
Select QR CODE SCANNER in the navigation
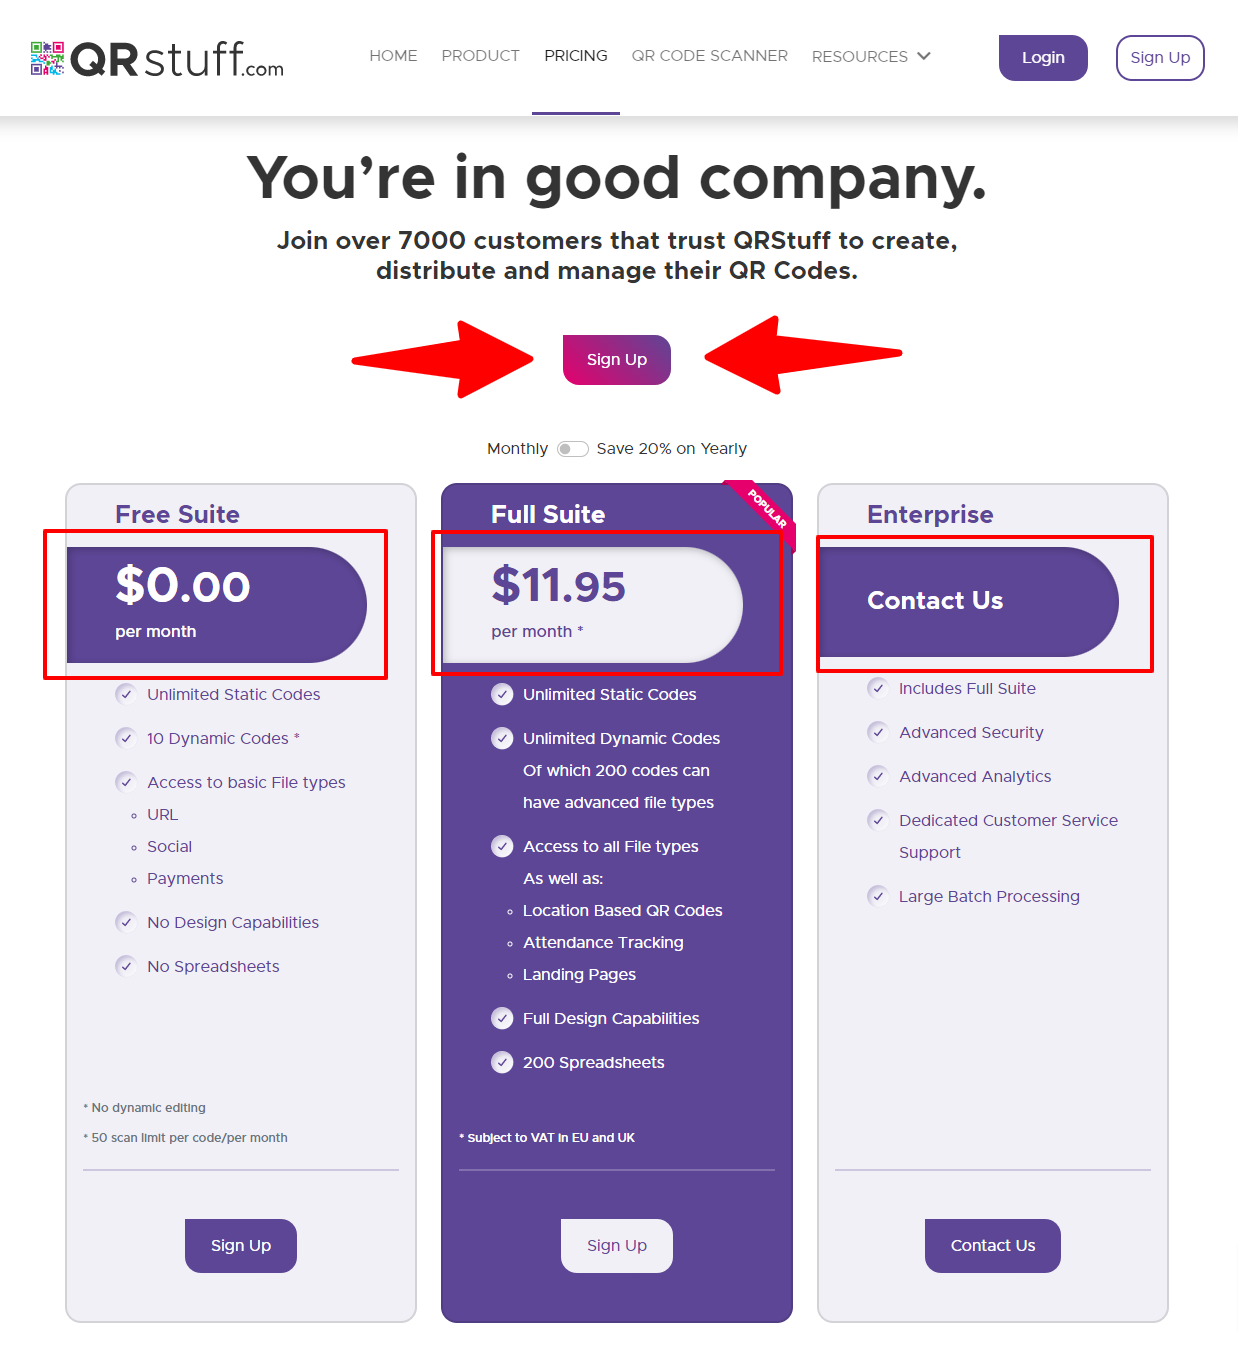click(709, 56)
